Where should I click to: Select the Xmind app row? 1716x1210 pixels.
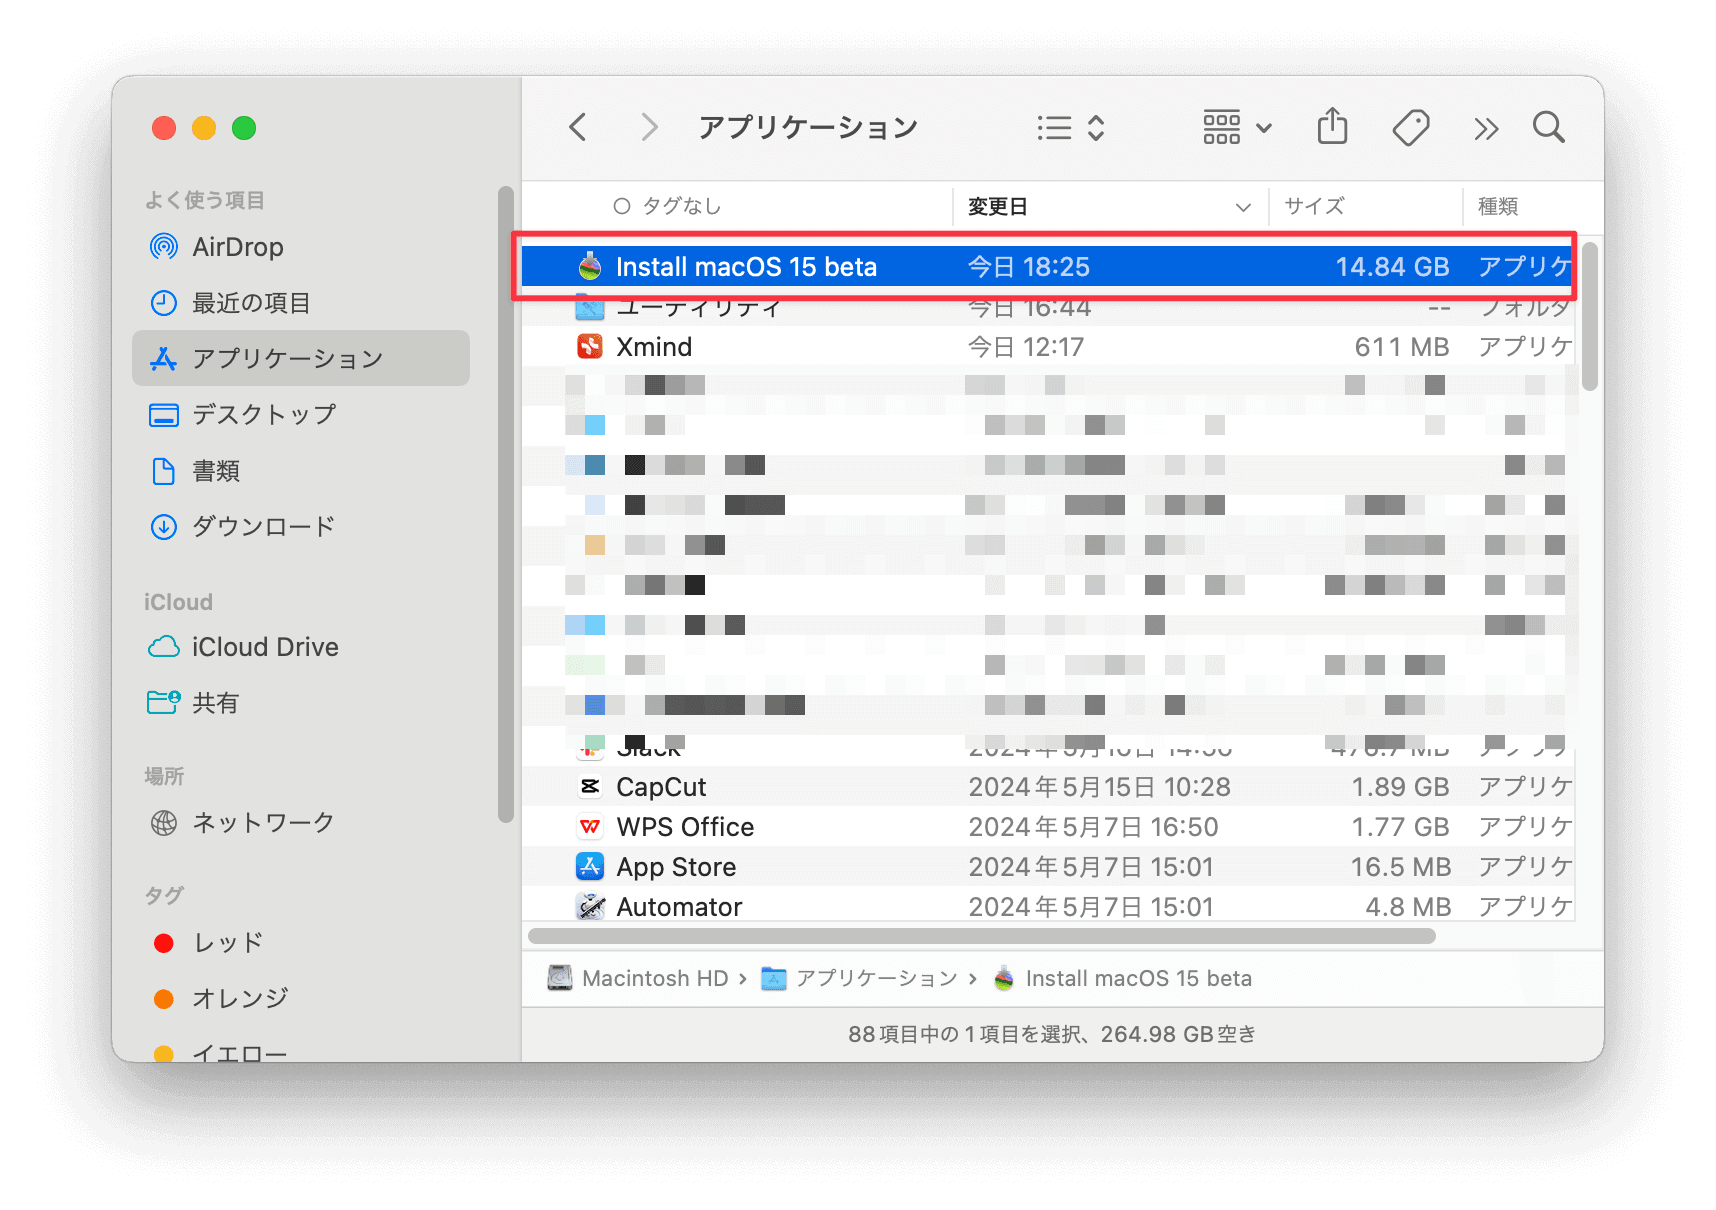(1047, 347)
